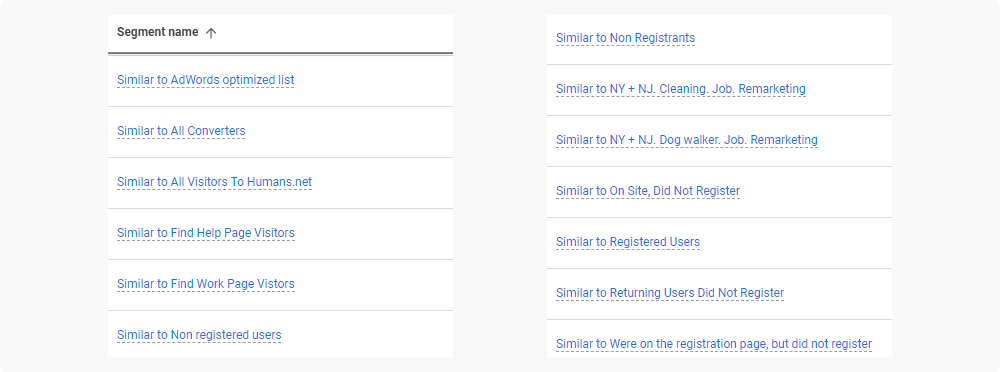This screenshot has width=1000, height=372.
Task: Click Similar to Non Registrants link
Action: click(x=626, y=38)
